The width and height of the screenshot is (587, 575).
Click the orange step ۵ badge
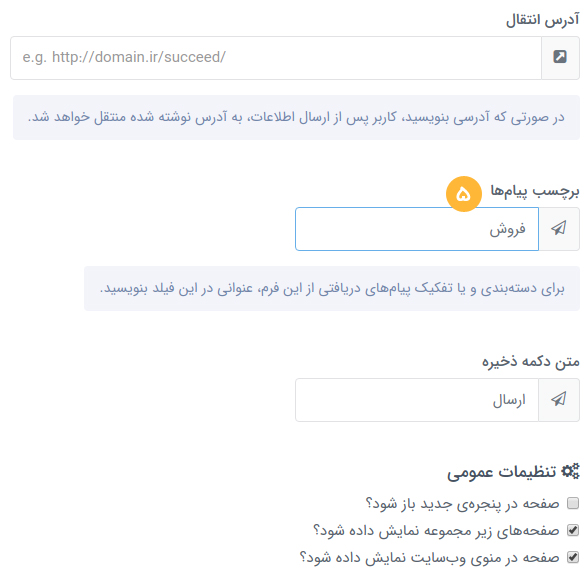click(x=463, y=194)
